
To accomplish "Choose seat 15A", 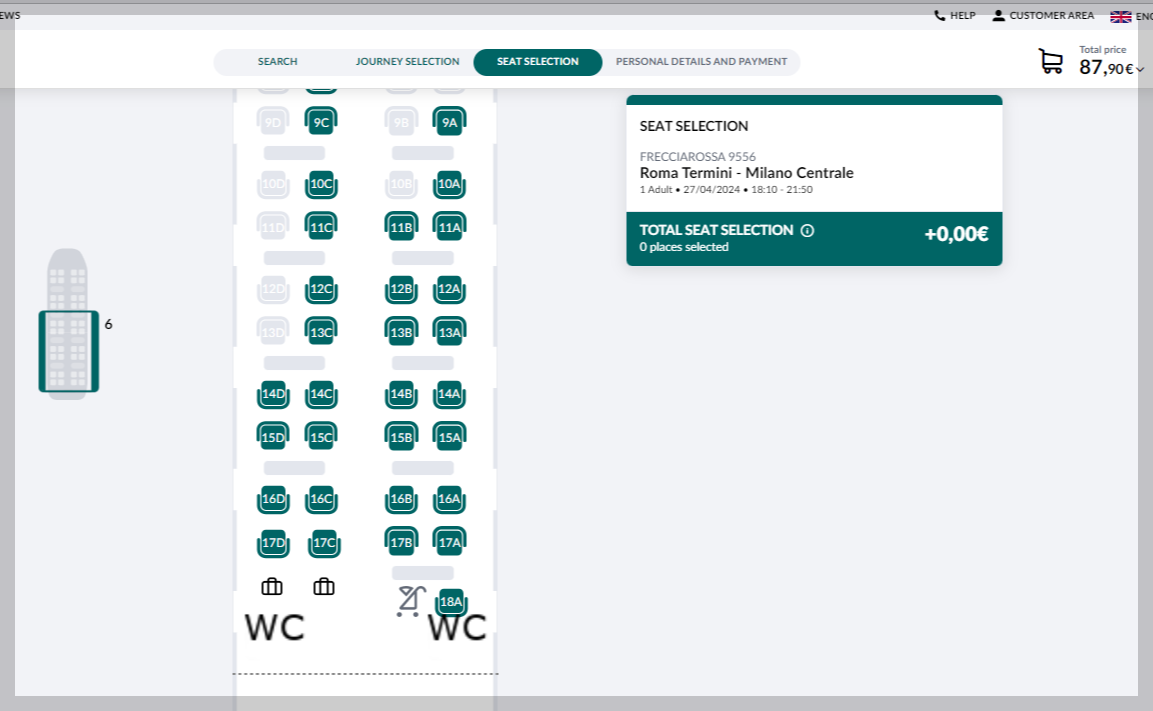I will (x=449, y=437).
